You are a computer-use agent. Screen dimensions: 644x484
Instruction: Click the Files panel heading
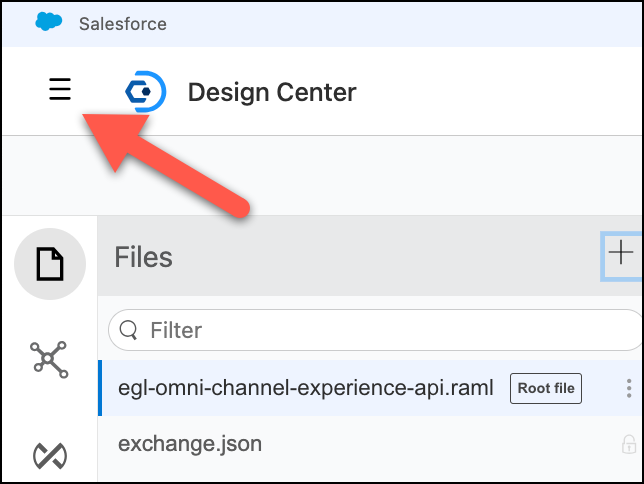pos(144,257)
